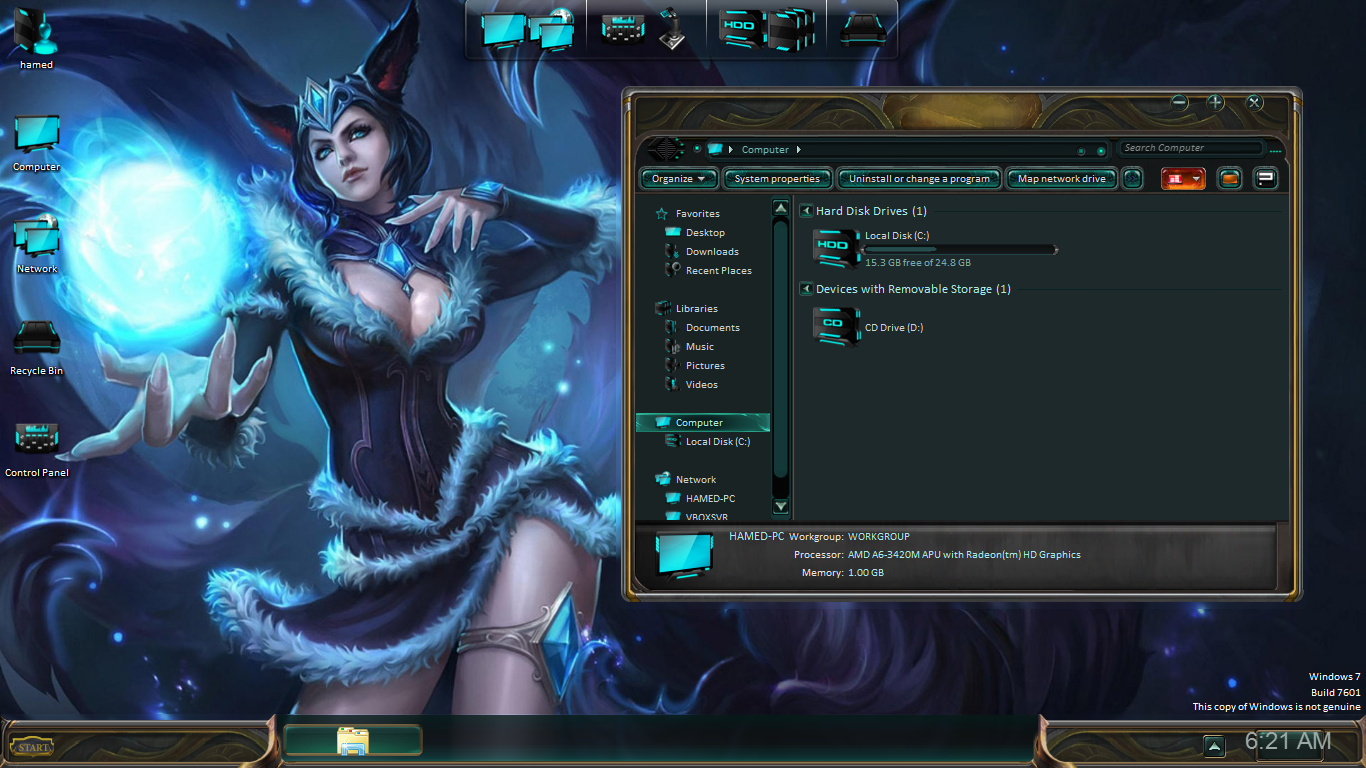Select the CD Drive (D:) icon
1366x768 pixels.
[x=835, y=327]
